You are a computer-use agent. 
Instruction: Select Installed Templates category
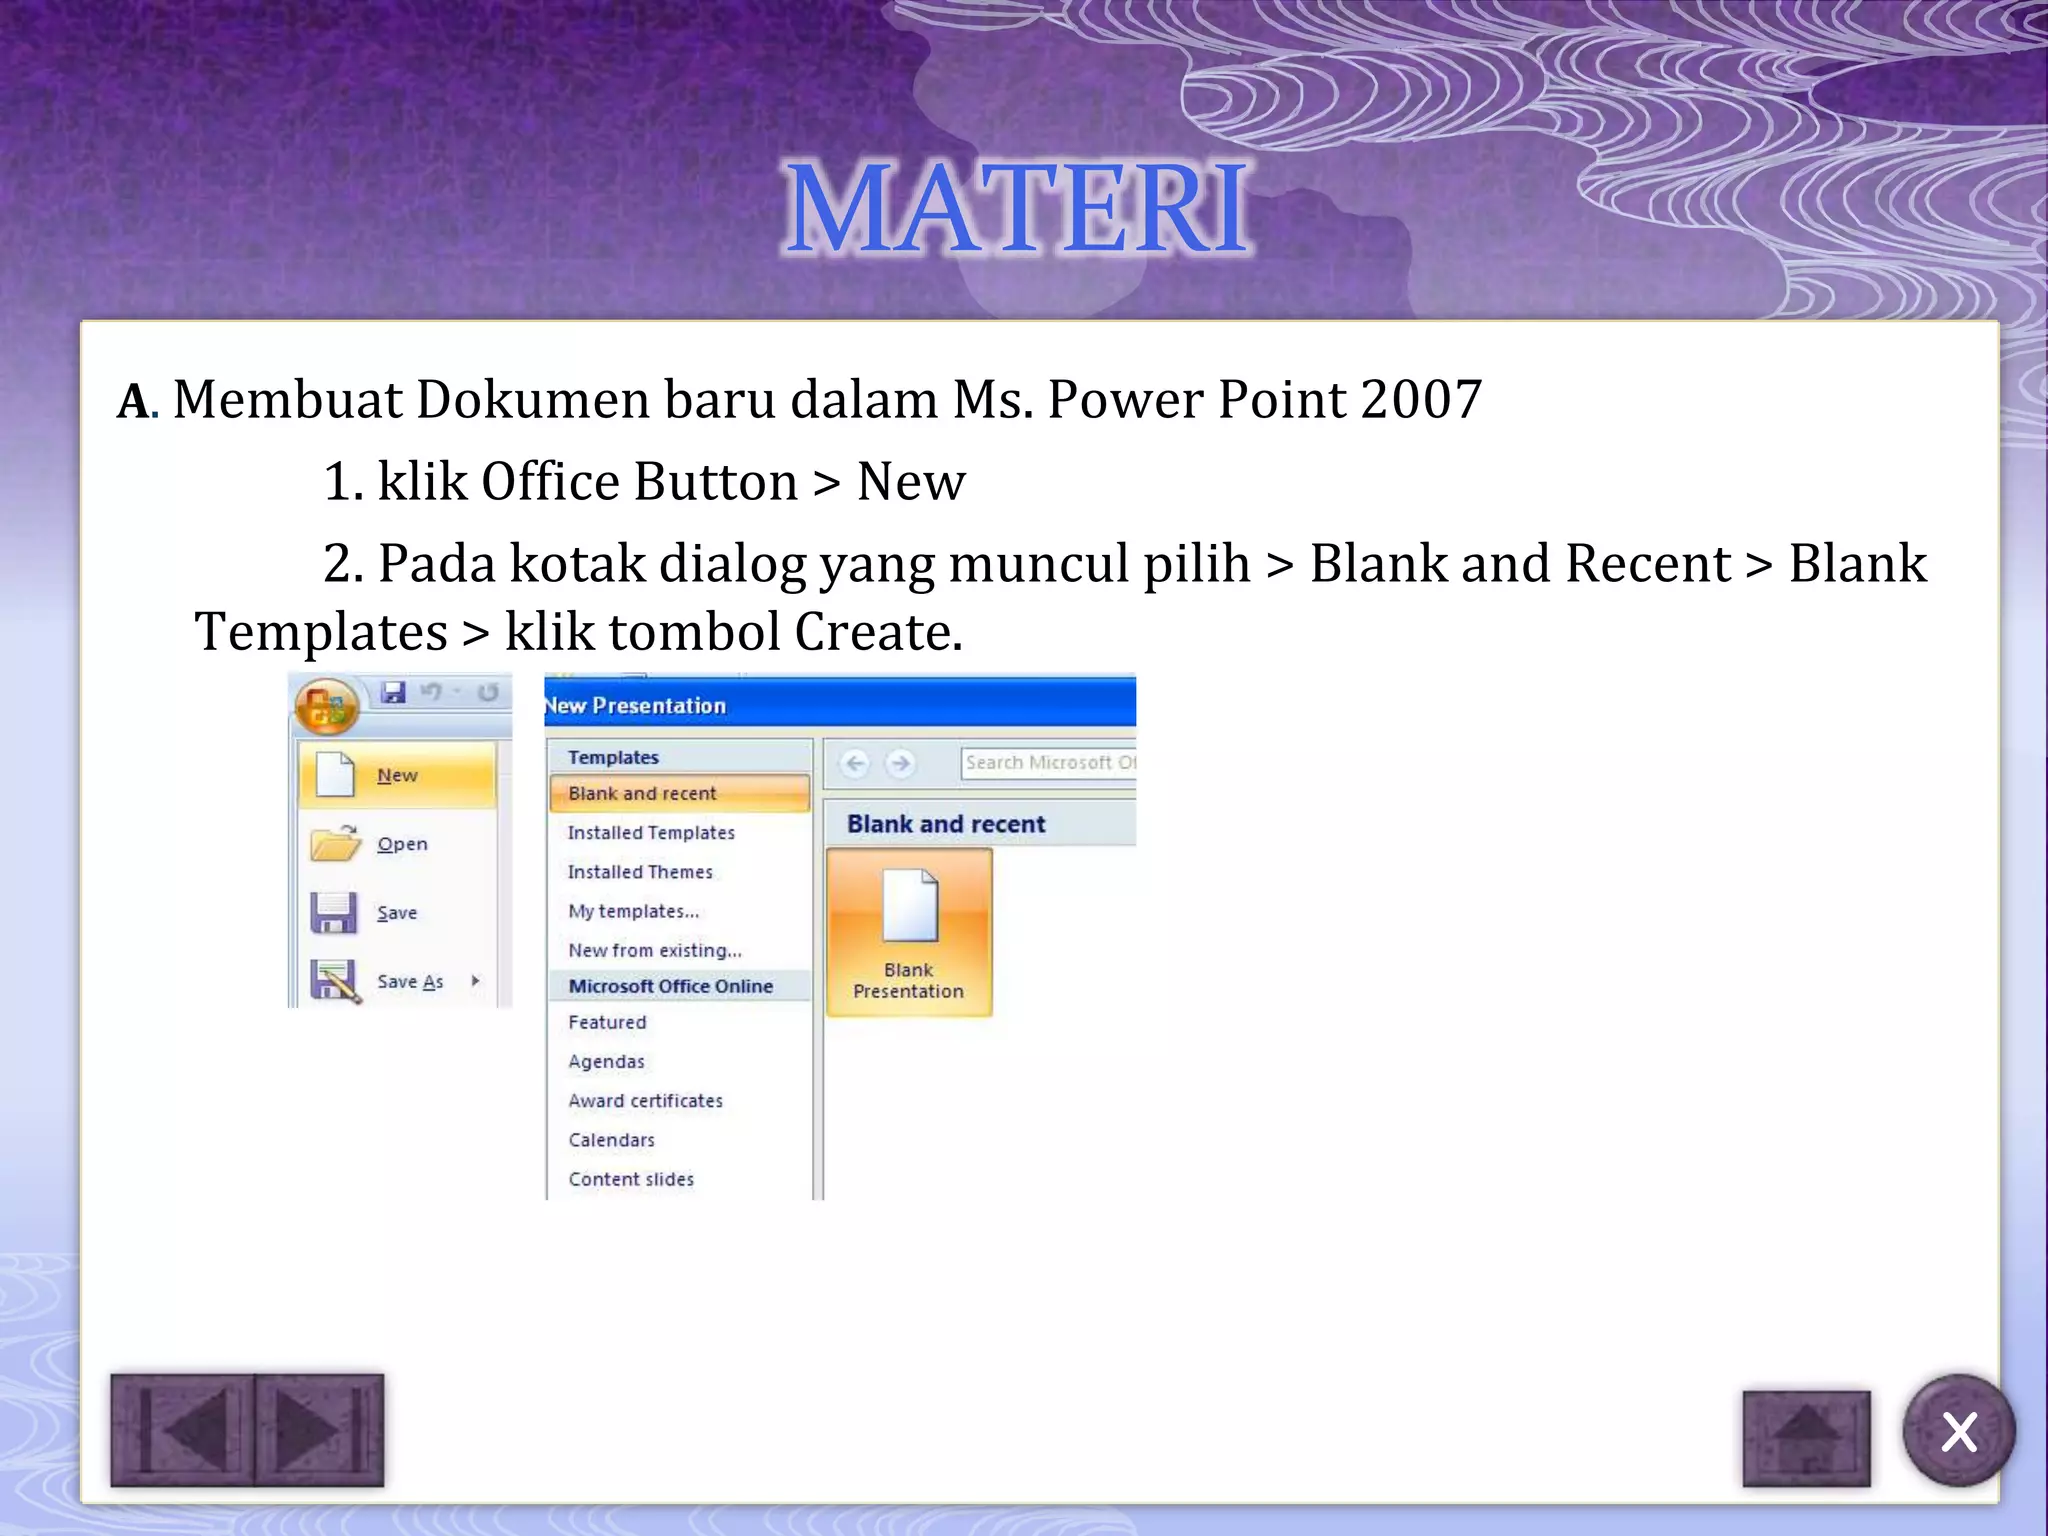coord(651,832)
